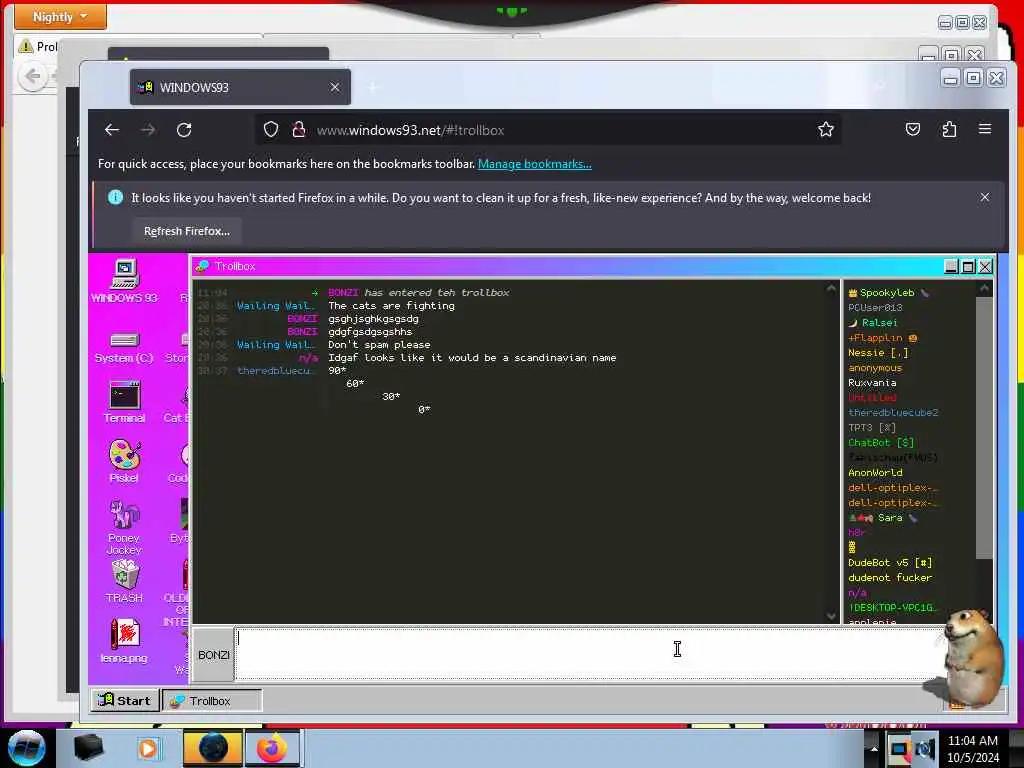Open the lenna.png file icon
Screen dimensions: 1024x768
[124, 640]
